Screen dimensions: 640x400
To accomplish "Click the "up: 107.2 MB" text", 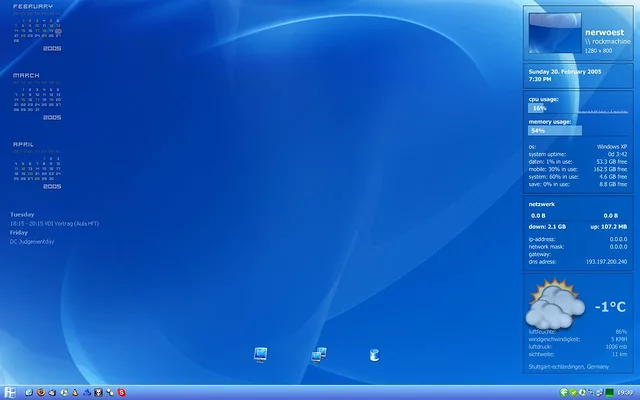I will (x=609, y=227).
